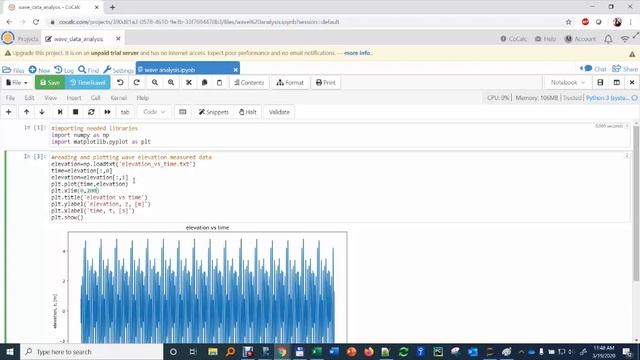Open the Account page

pyautogui.click(x=580, y=39)
